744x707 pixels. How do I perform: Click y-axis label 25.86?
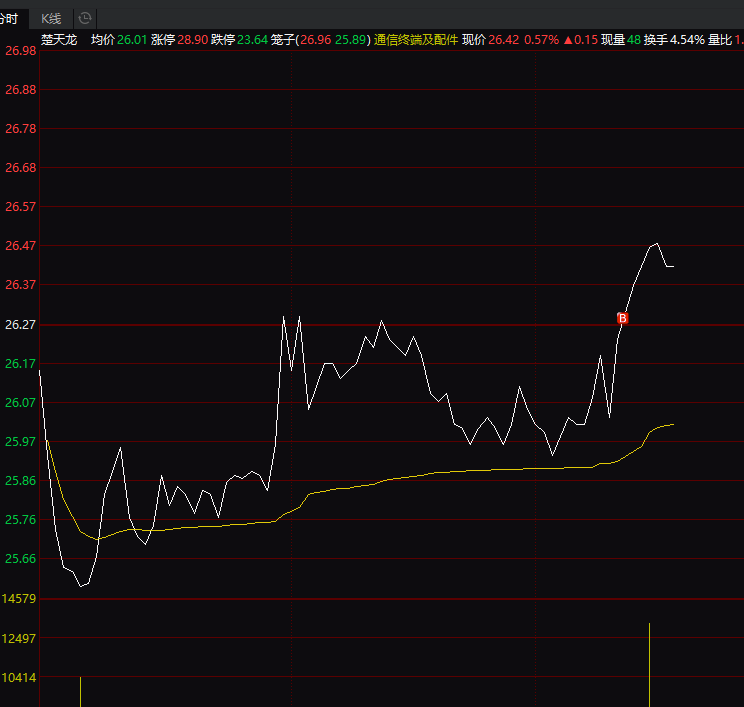20,481
